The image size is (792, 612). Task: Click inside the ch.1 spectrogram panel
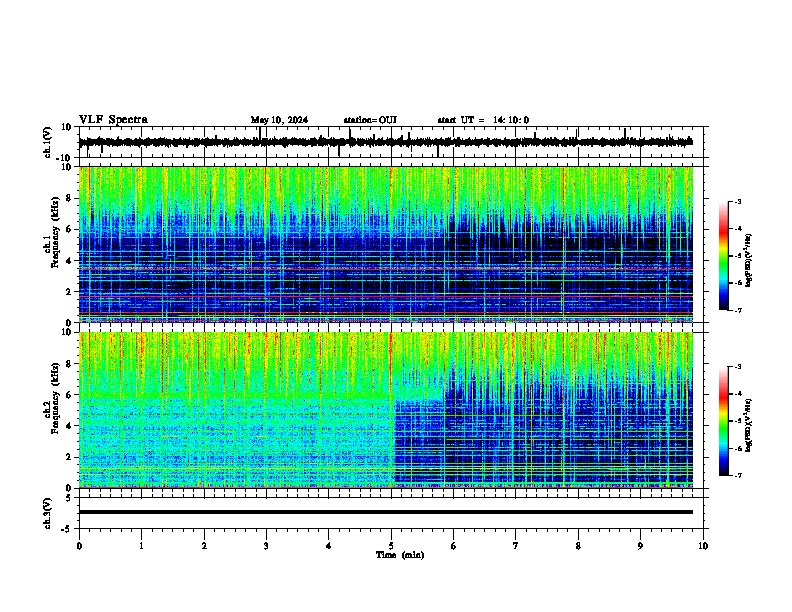coord(386,244)
